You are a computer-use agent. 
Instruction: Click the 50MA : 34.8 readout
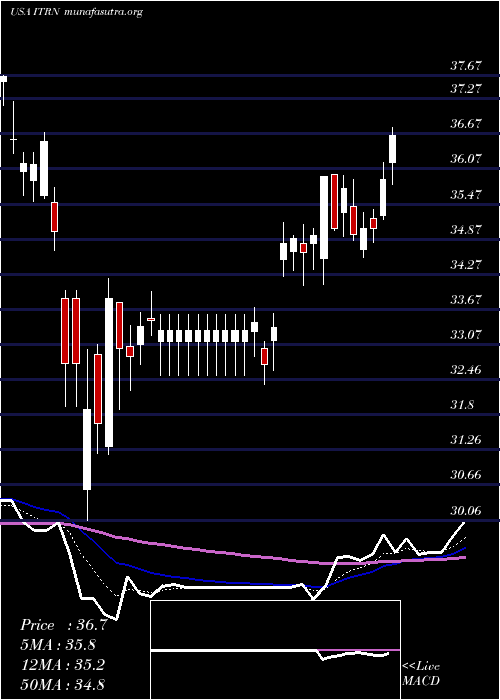(62, 684)
